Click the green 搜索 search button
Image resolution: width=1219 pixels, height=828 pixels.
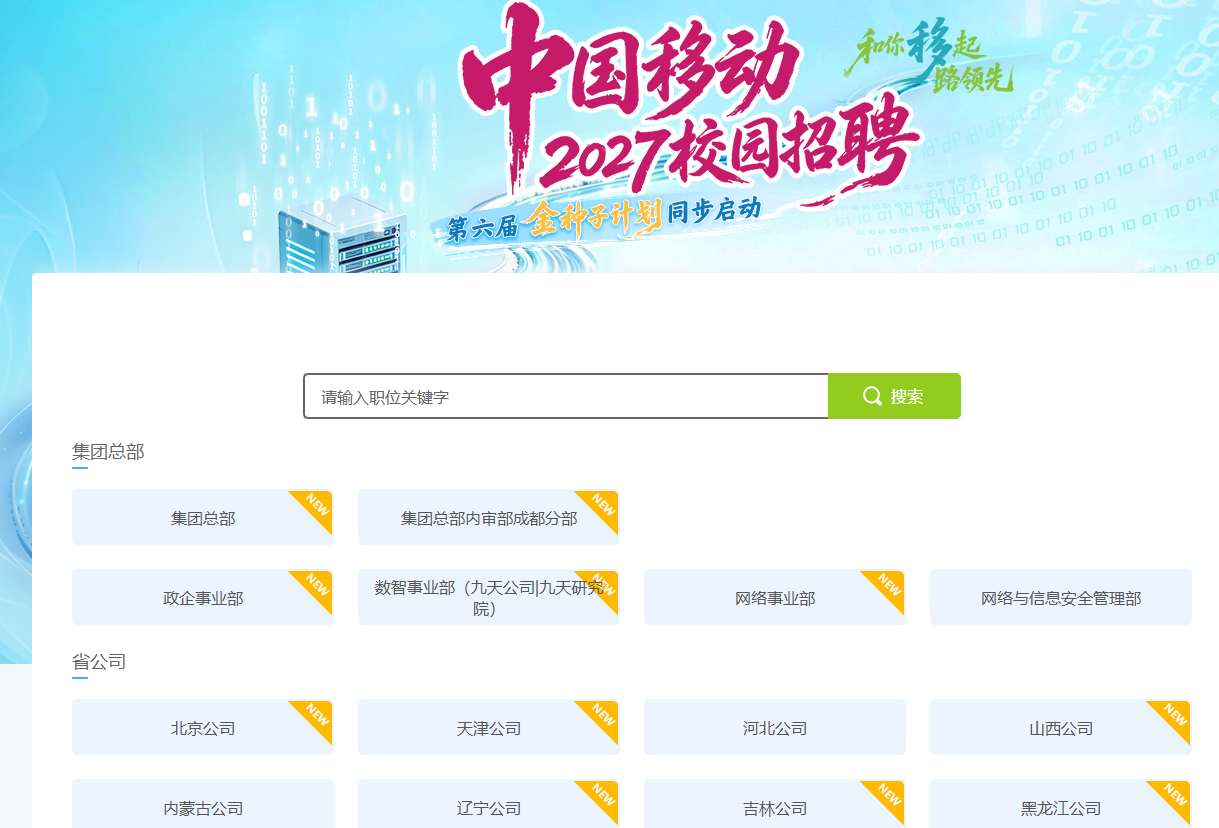click(894, 396)
